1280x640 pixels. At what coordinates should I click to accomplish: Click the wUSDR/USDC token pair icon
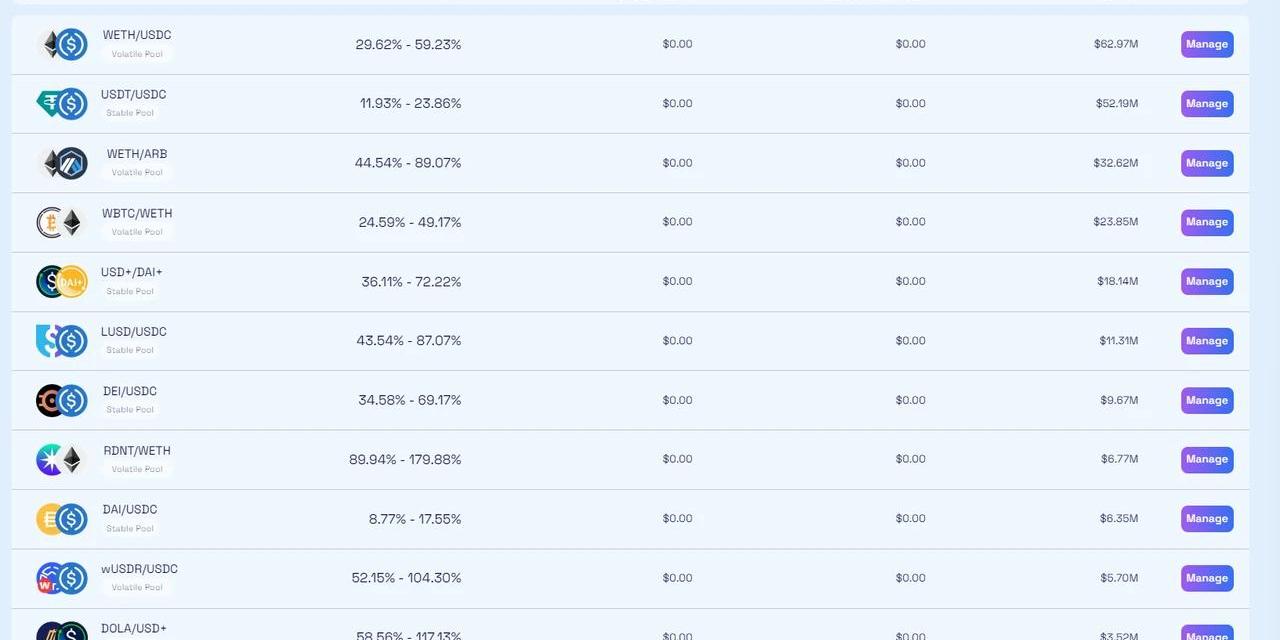[x=62, y=578]
